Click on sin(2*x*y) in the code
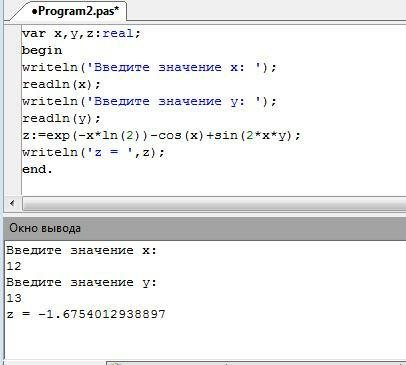The width and height of the screenshot is (406, 365). coord(253,135)
